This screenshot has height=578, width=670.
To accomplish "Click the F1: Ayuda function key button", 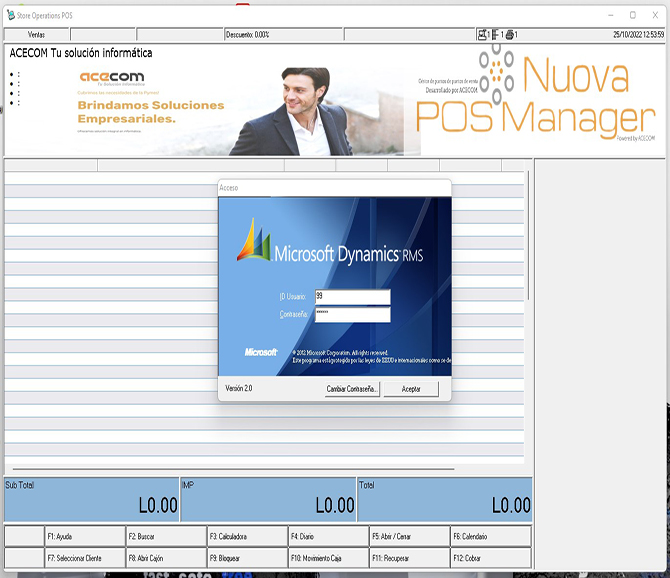I will coord(85,537).
